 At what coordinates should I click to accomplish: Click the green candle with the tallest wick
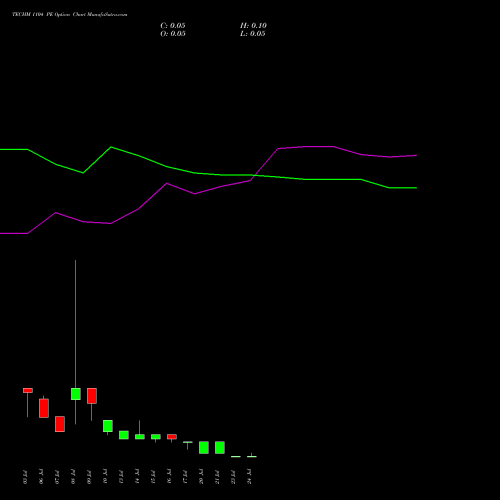[x=76, y=394]
